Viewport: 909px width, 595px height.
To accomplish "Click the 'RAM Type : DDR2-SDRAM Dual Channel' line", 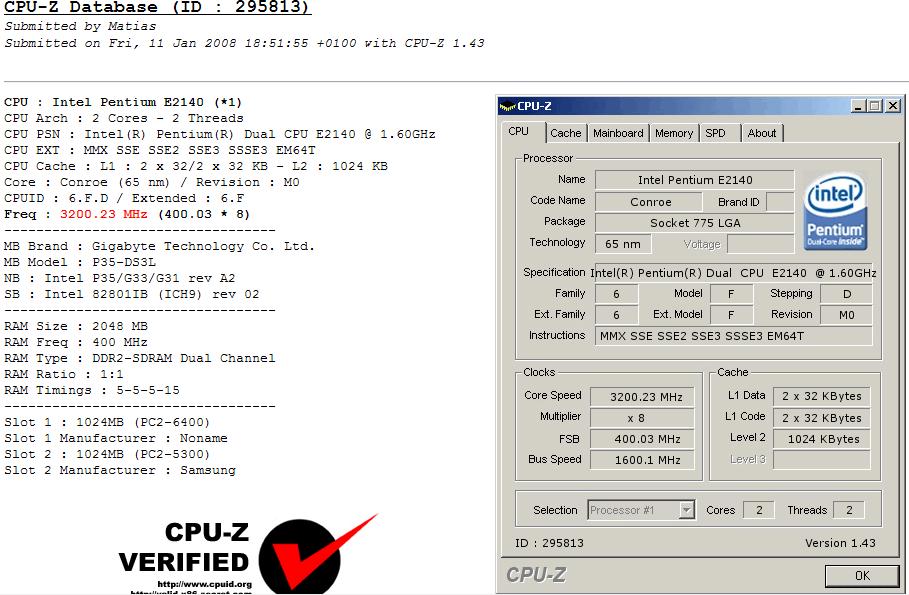I will click(139, 358).
